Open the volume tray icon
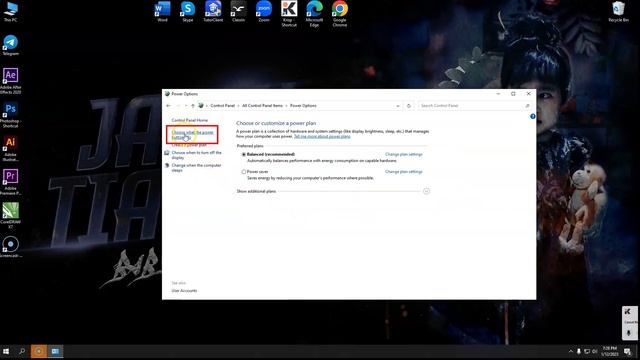The image size is (640, 360). coord(595,351)
